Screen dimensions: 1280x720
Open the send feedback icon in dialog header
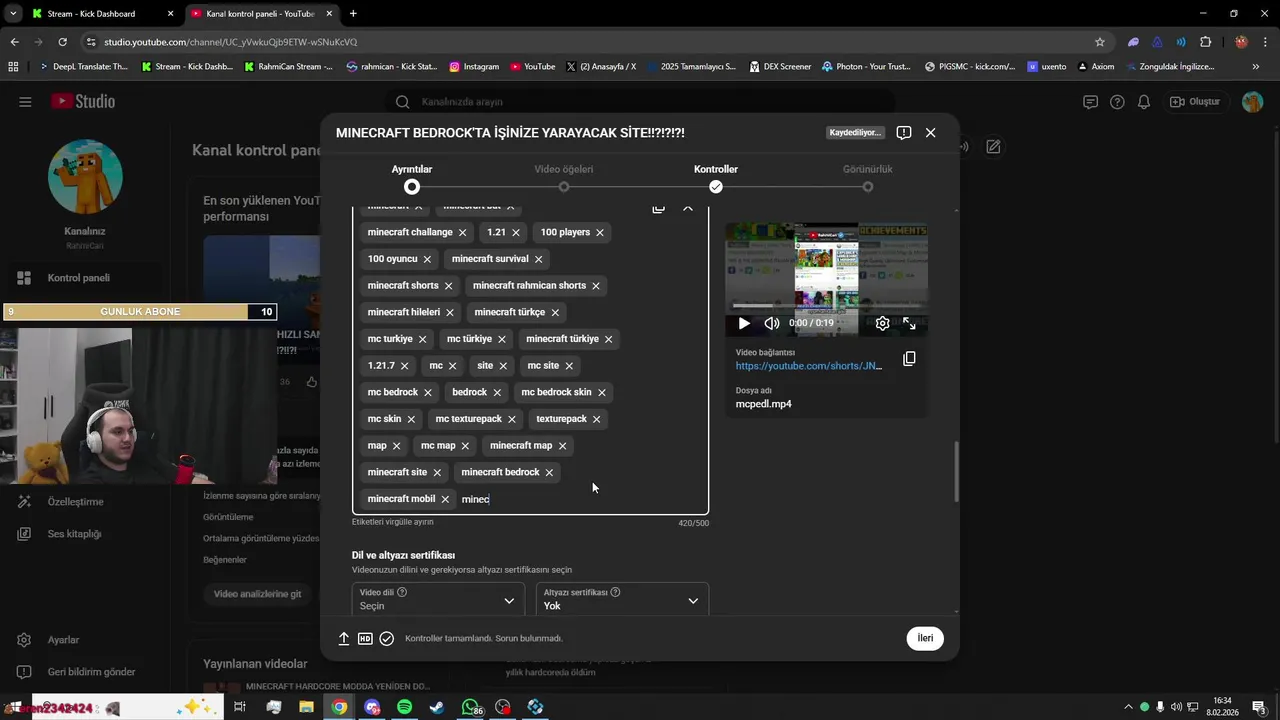[x=904, y=132]
